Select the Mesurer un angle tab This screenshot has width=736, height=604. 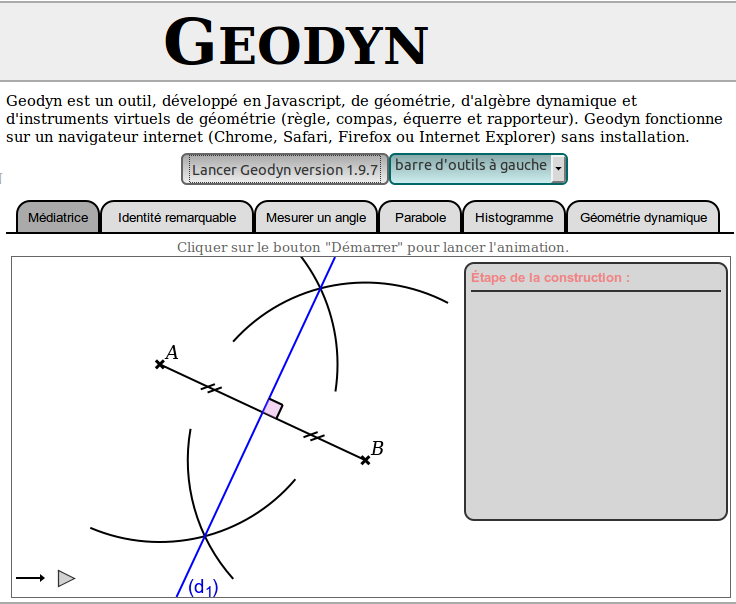(x=316, y=217)
